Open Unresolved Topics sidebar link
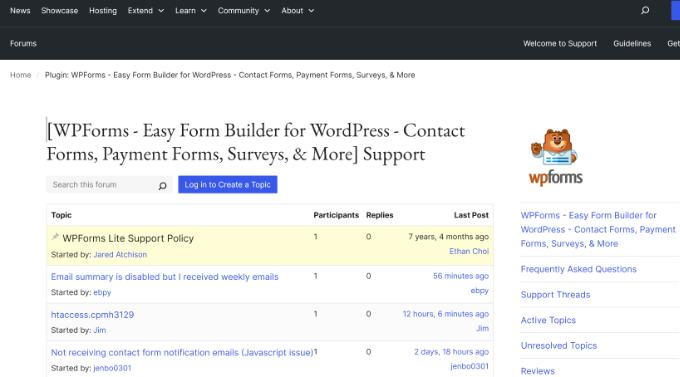Viewport: 680px width, 377px height. click(x=559, y=346)
